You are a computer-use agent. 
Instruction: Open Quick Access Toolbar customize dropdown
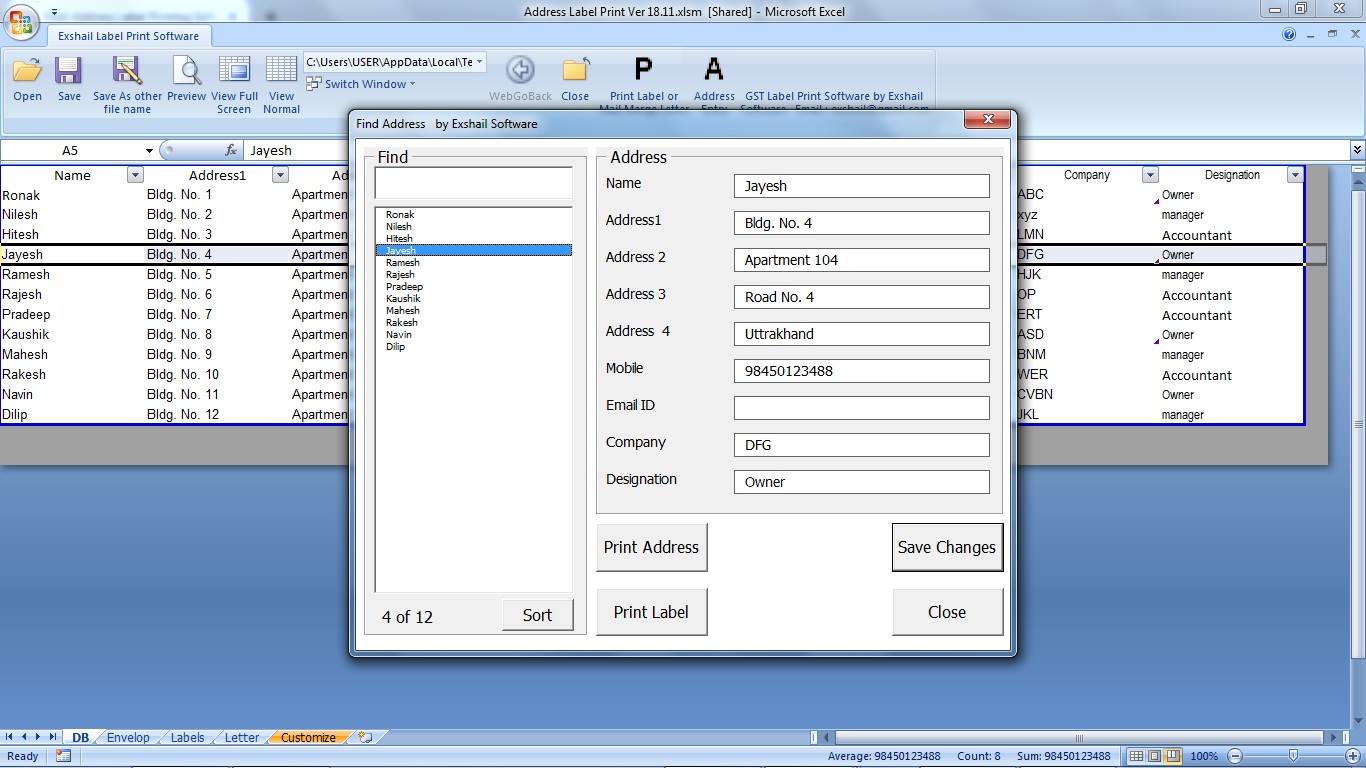tap(54, 12)
